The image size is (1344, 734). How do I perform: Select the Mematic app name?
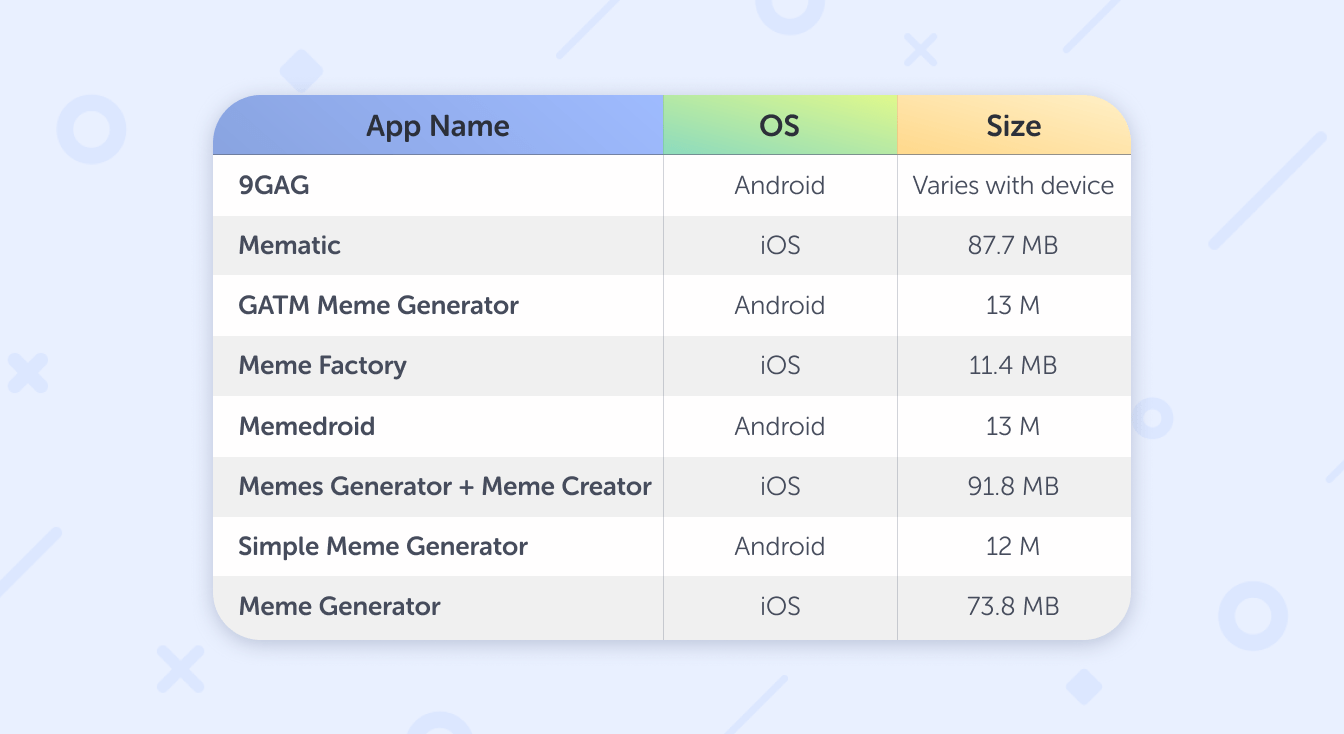pyautogui.click(x=290, y=245)
